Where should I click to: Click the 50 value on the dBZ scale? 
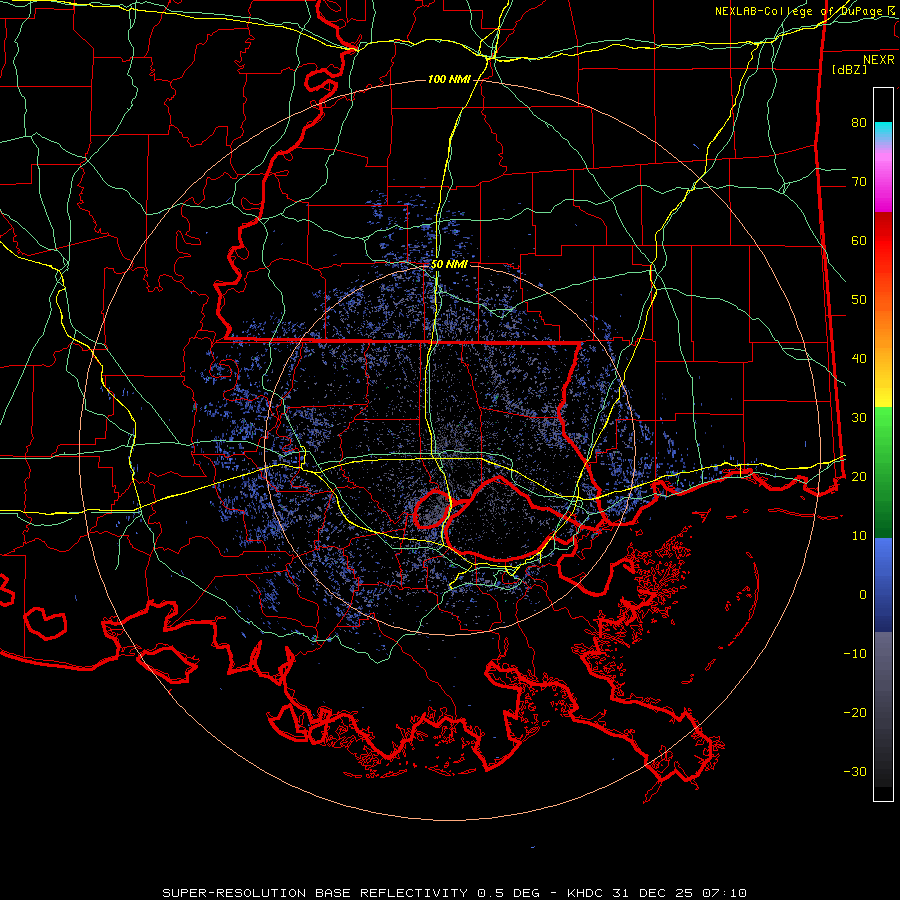(859, 300)
